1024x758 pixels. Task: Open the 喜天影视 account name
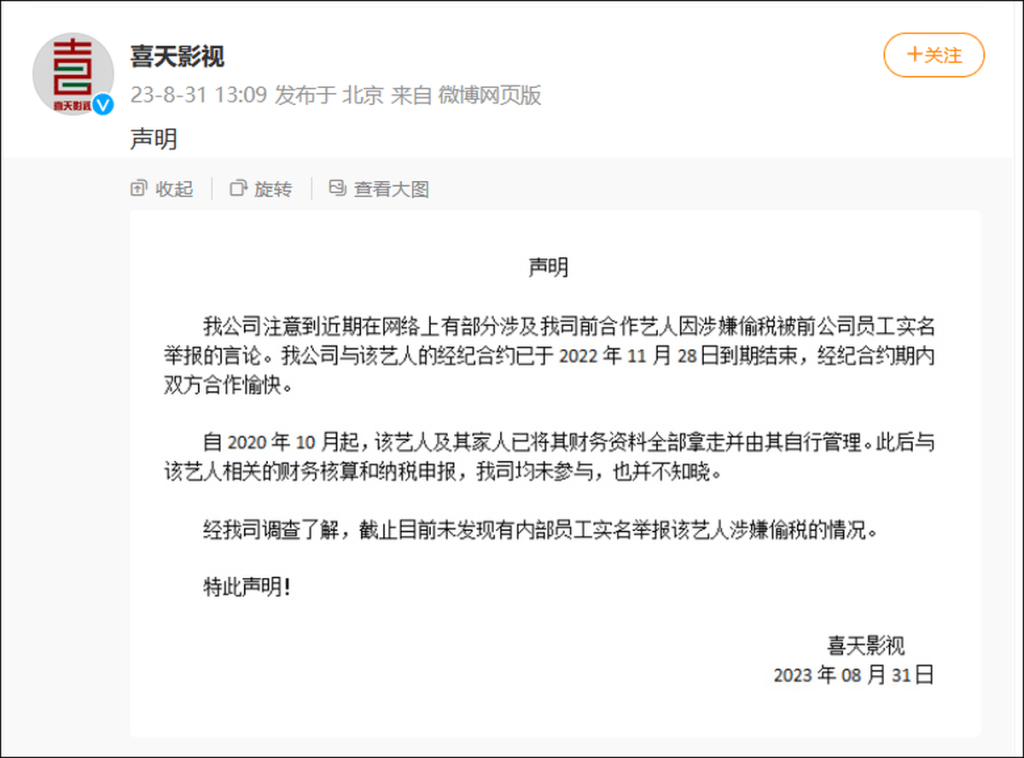[177, 56]
